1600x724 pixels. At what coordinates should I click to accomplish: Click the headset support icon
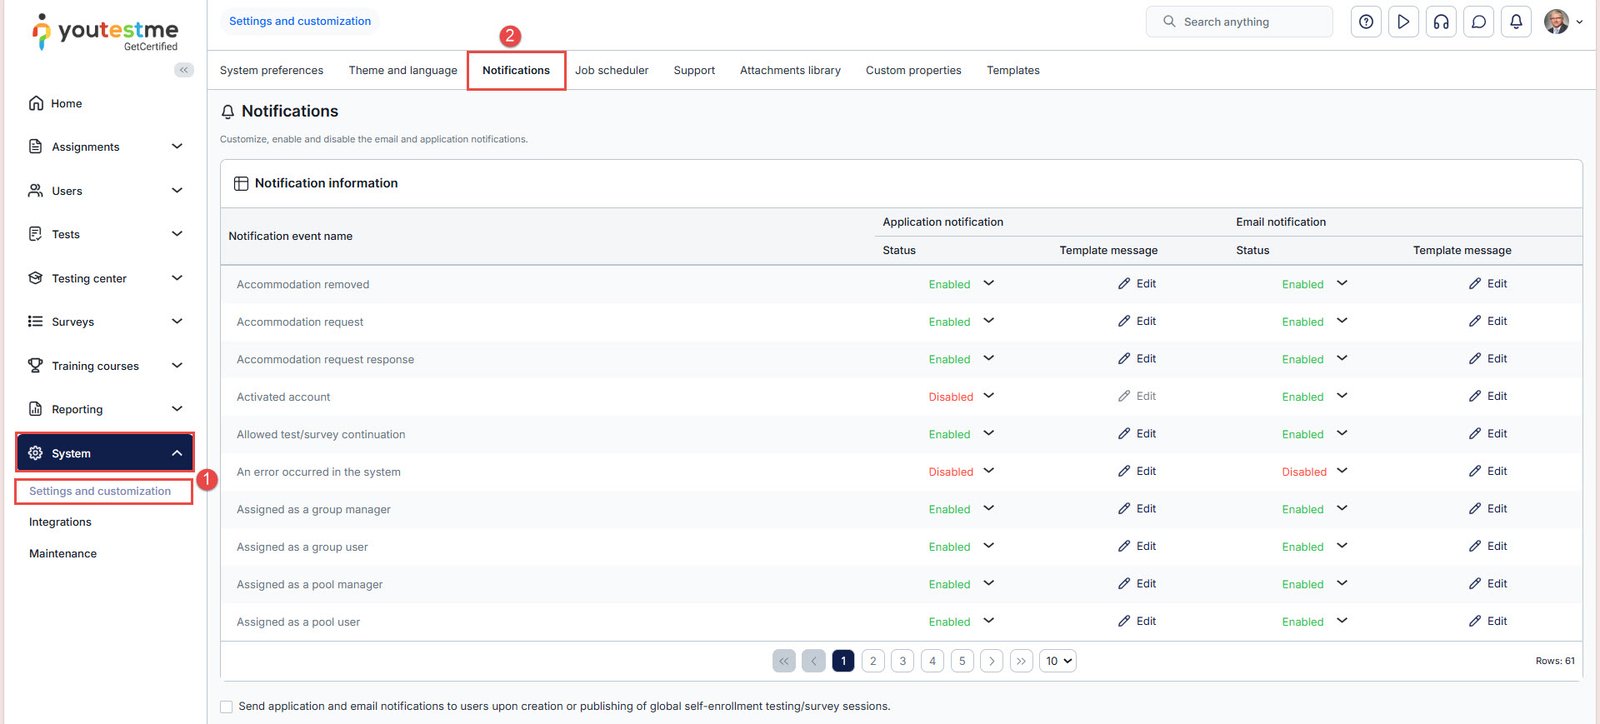(1441, 22)
